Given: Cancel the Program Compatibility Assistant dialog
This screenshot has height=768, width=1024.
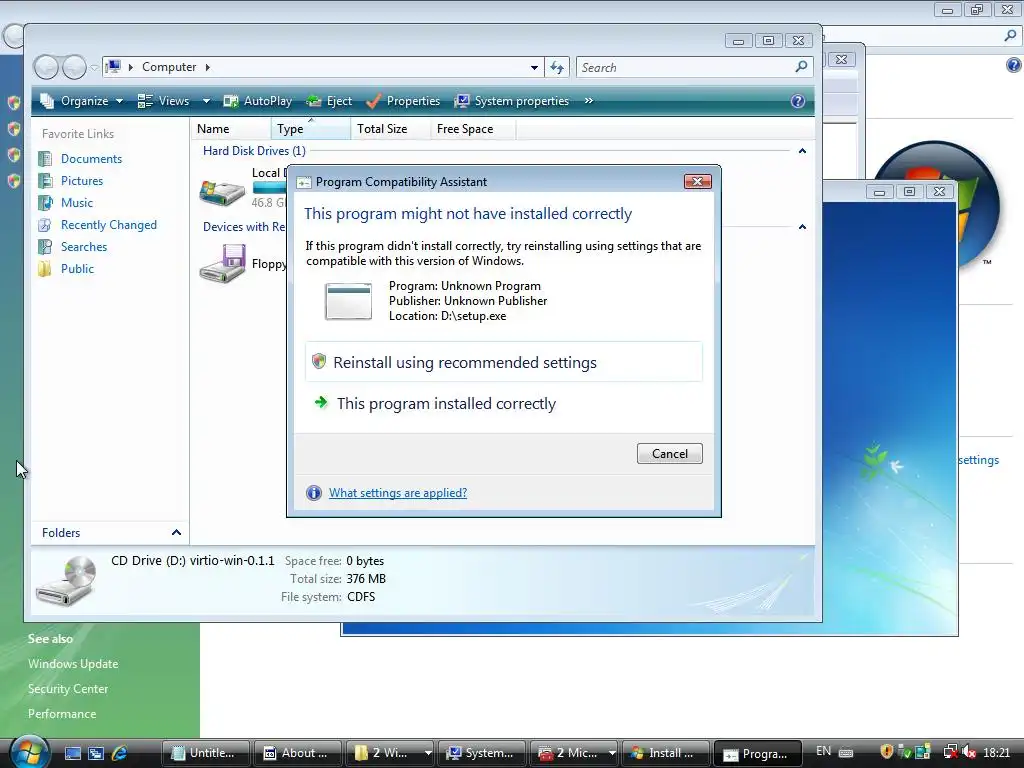Looking at the screenshot, I should point(669,453).
